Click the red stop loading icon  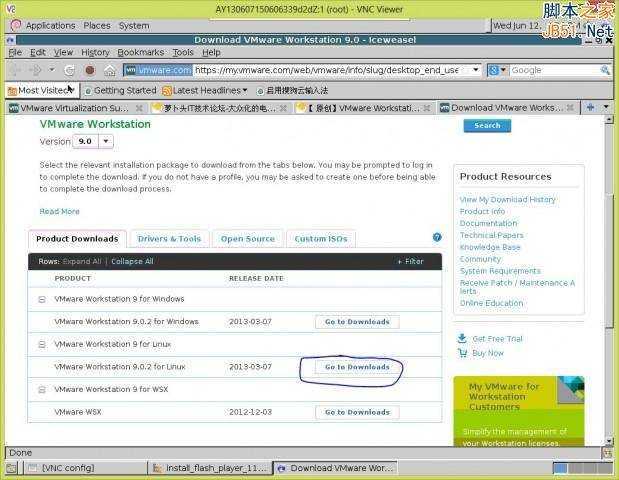tap(90, 70)
